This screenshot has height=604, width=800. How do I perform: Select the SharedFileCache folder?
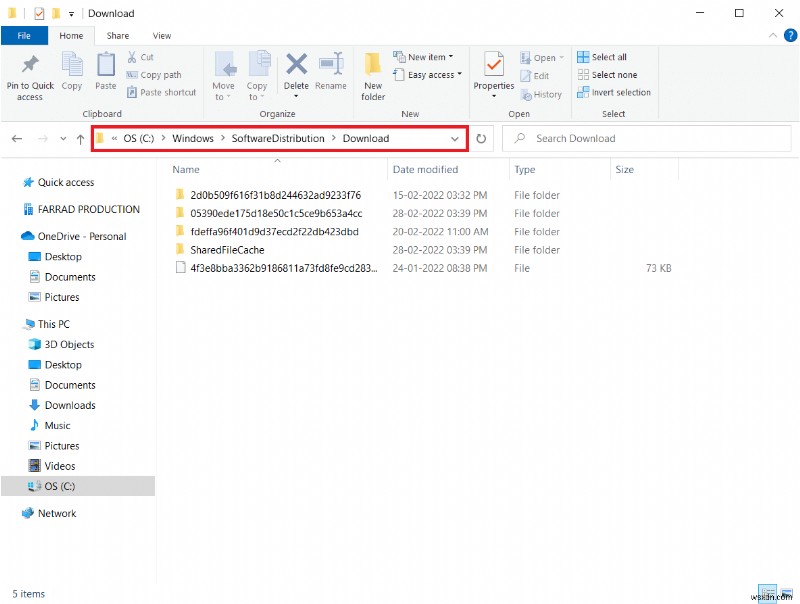coord(227,250)
